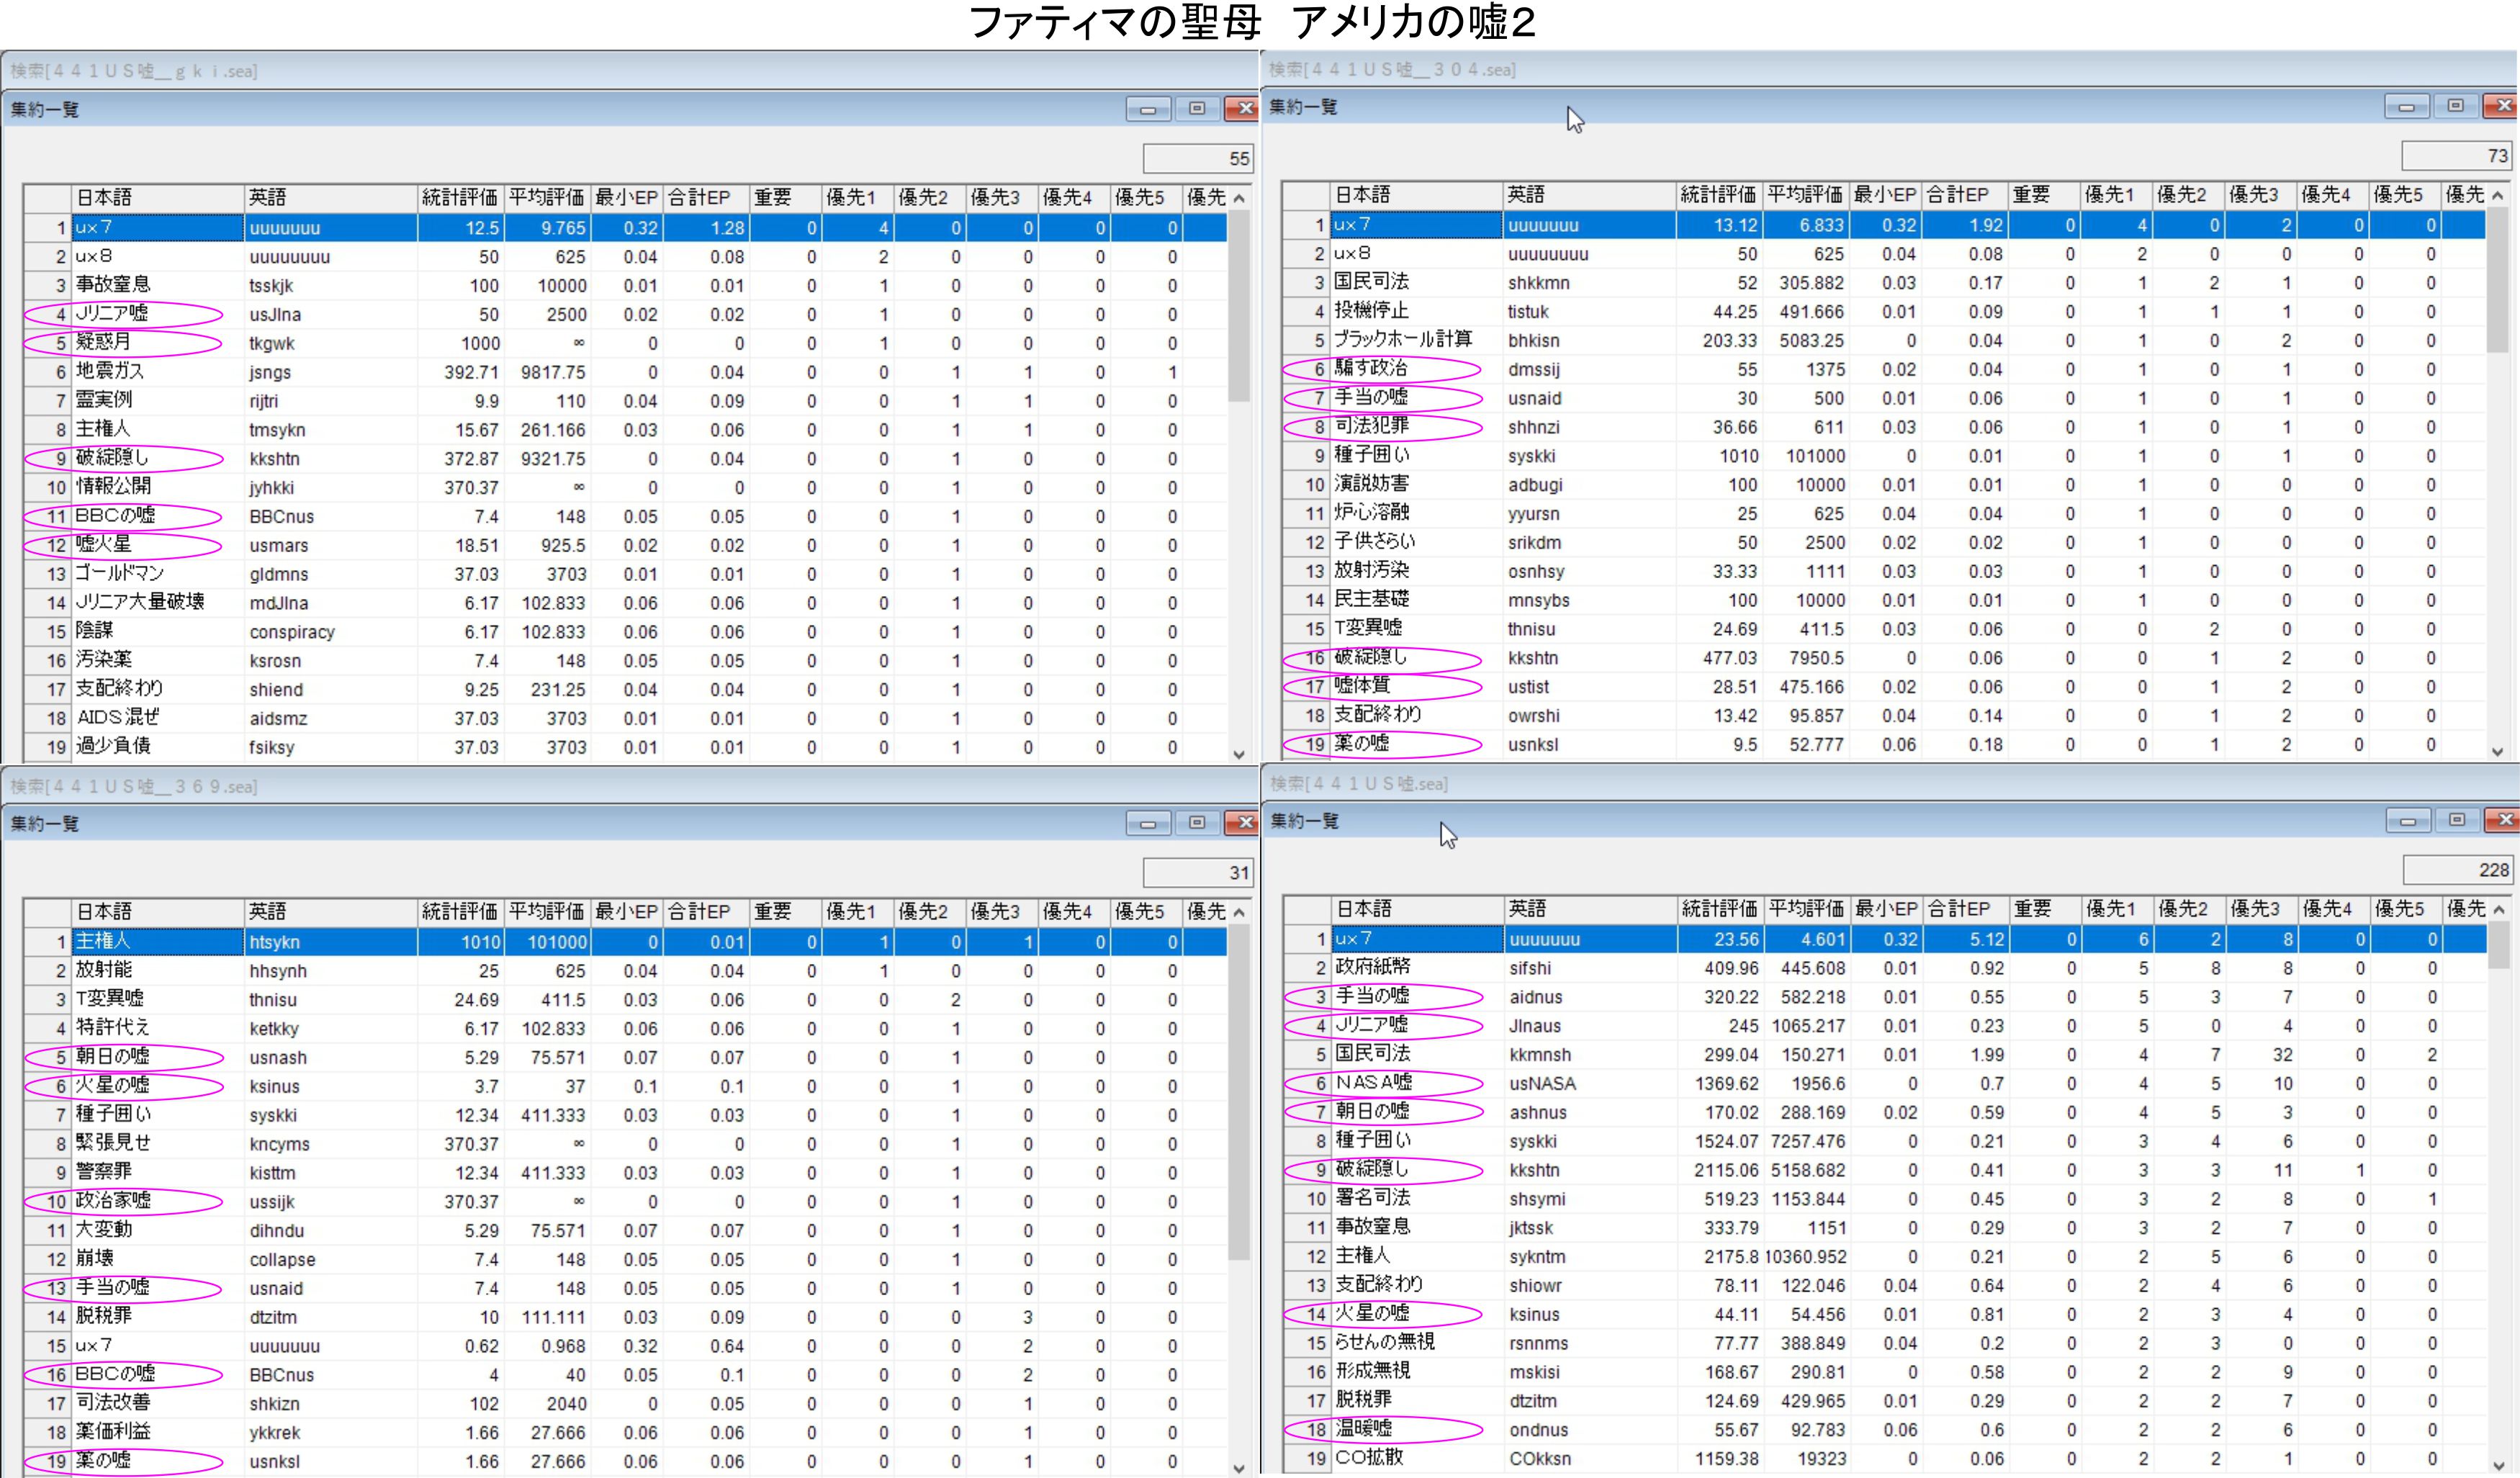Click the conspiracy cell beside 陰謀
The width and height of the screenshot is (2520, 1478).
pos(292,632)
